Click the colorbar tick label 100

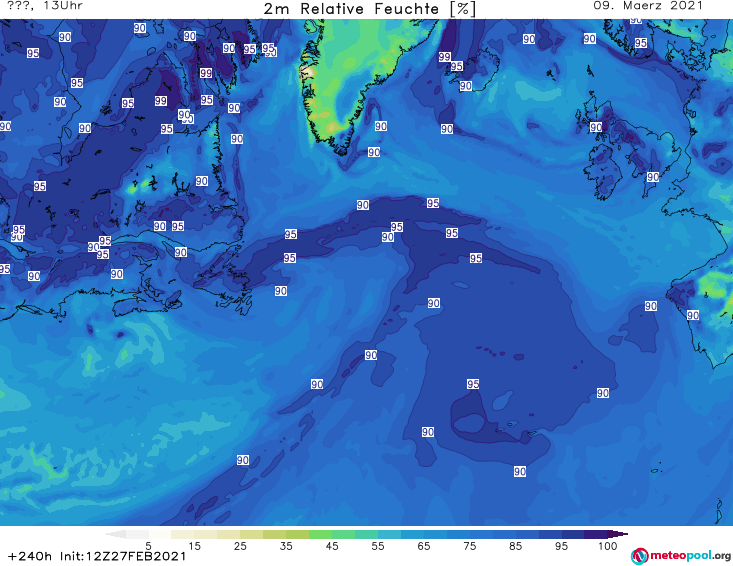(608, 546)
